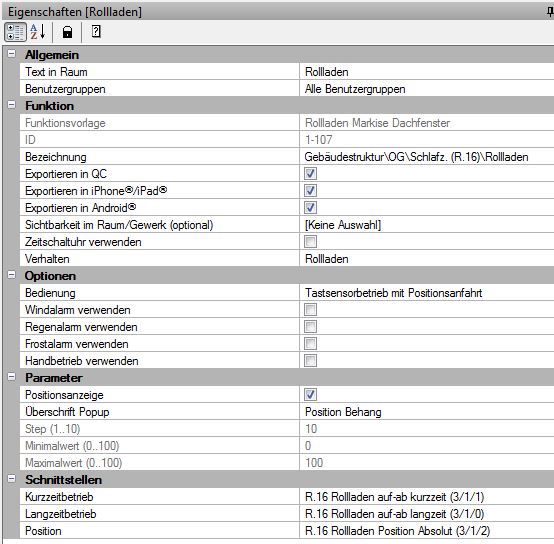Screen dimensions: 554x544
Task: Select Kurzzeitbetrieb address value 3/1/1
Action: point(427,497)
